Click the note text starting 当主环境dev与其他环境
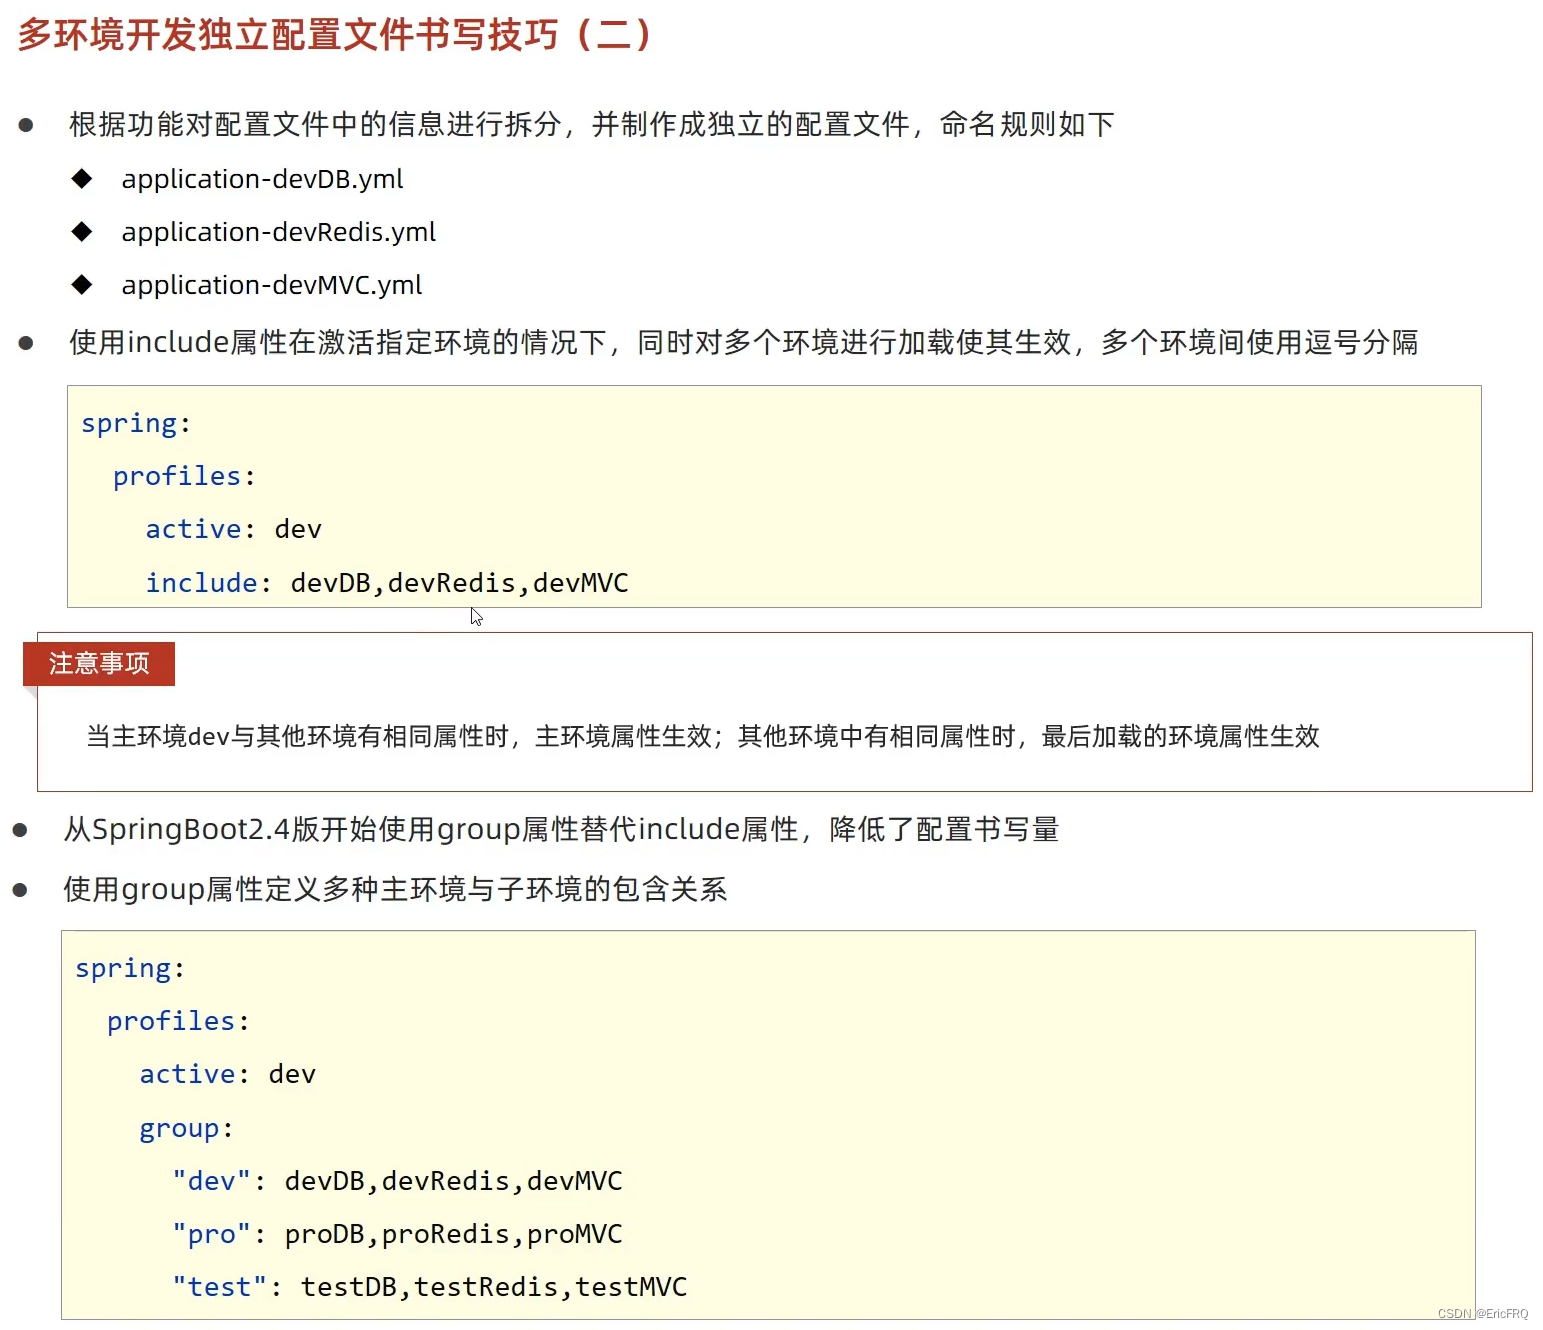This screenshot has width=1543, height=1330. [703, 737]
